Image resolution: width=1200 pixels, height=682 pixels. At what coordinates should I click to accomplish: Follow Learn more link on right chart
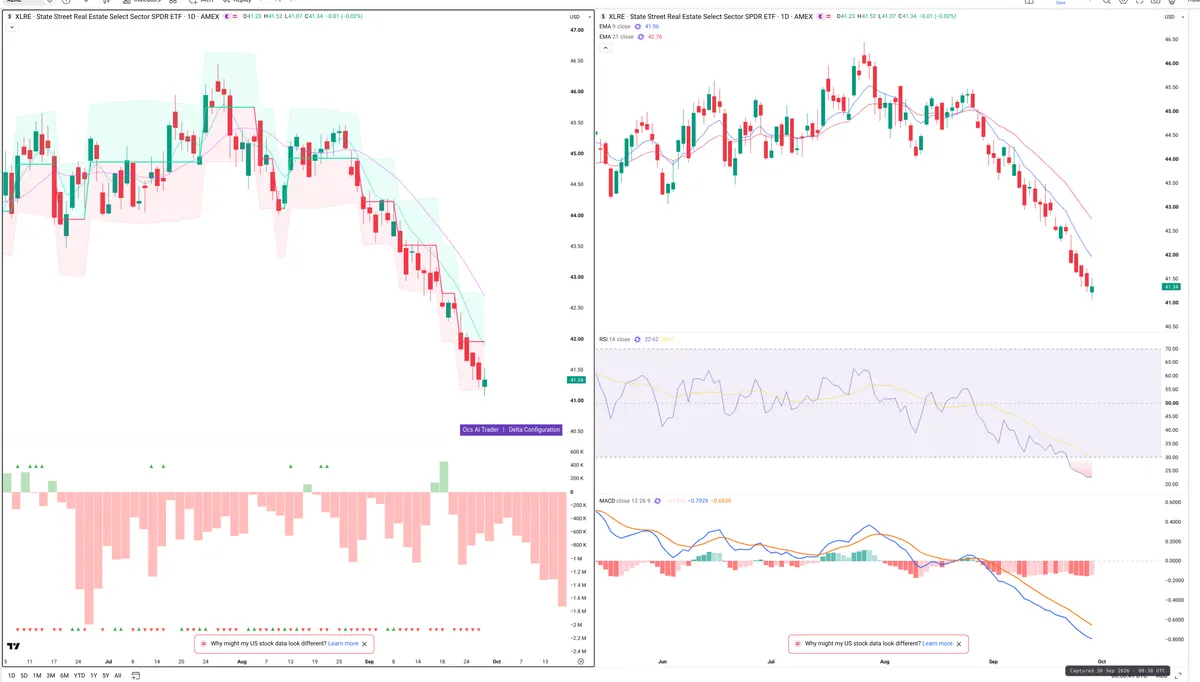pyautogui.click(x=937, y=644)
